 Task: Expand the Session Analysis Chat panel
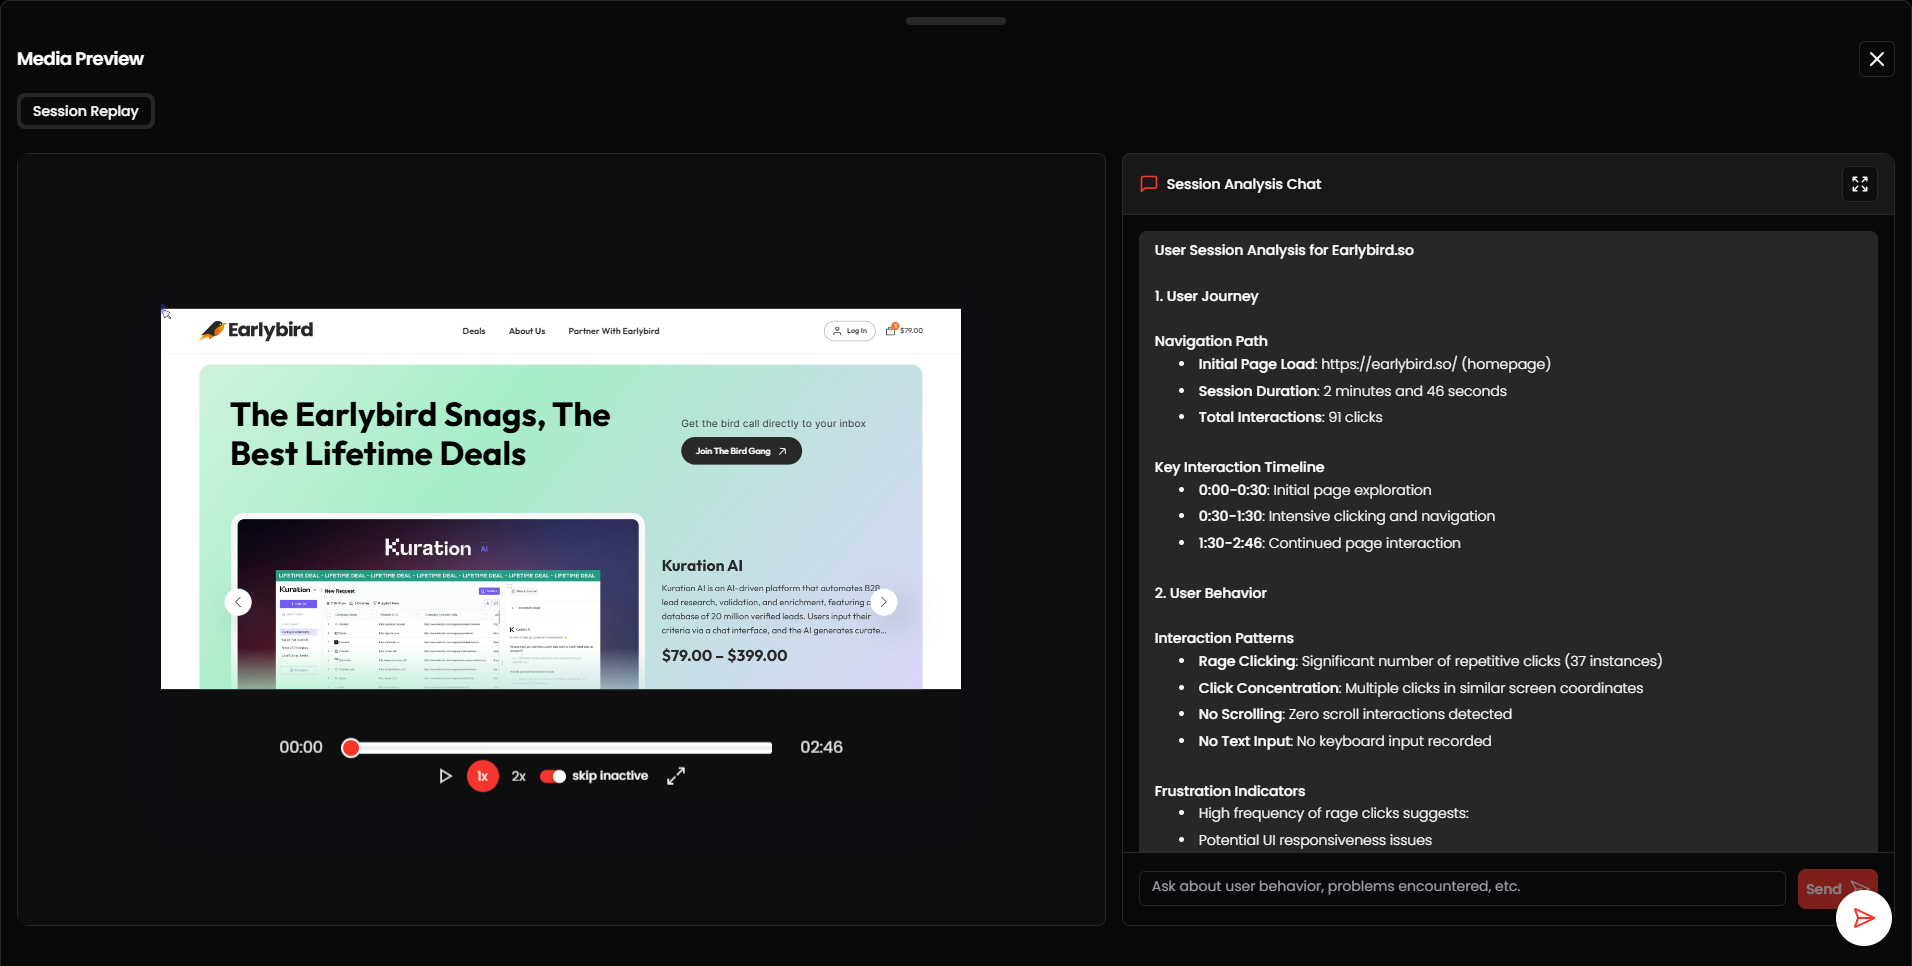pyautogui.click(x=1860, y=184)
